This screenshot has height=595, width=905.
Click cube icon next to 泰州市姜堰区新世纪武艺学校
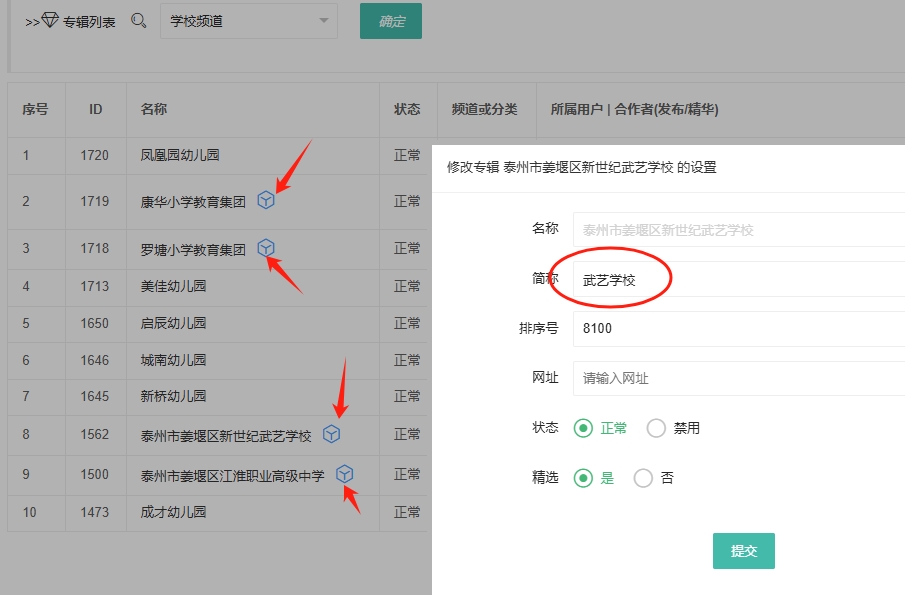pyautogui.click(x=331, y=434)
